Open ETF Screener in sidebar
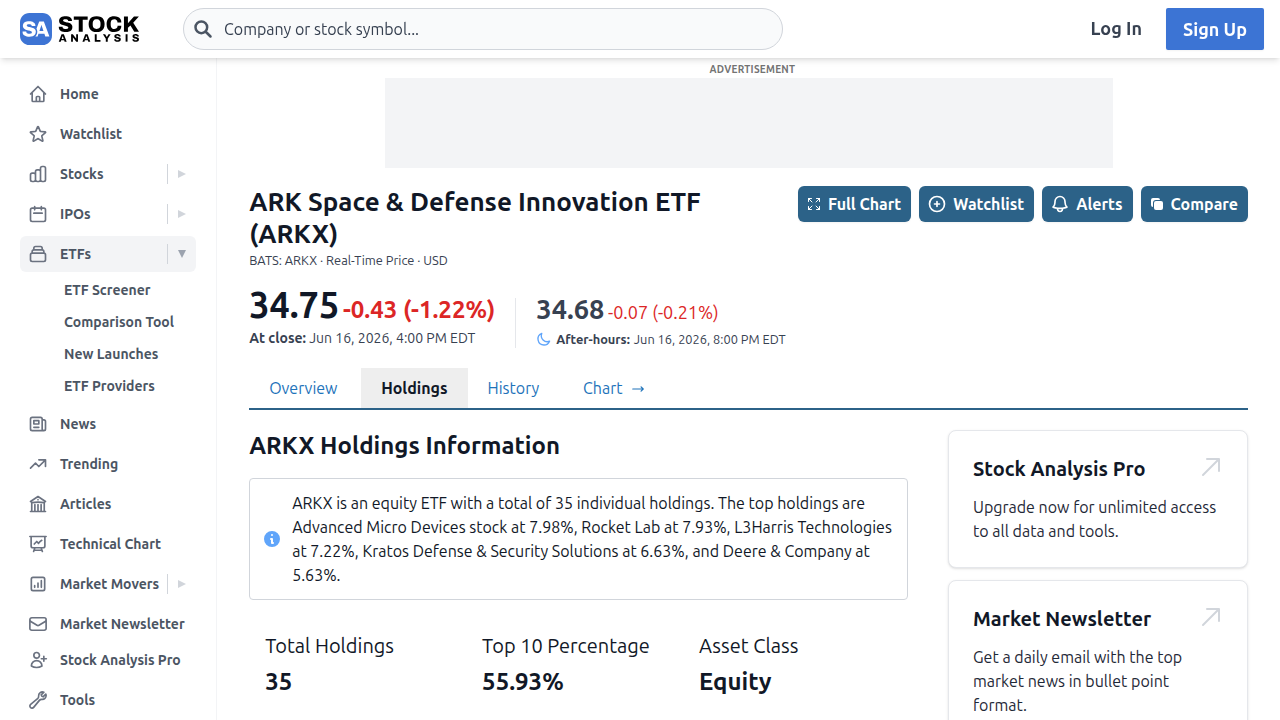Screen dimensions: 1280x720 tap(107, 290)
